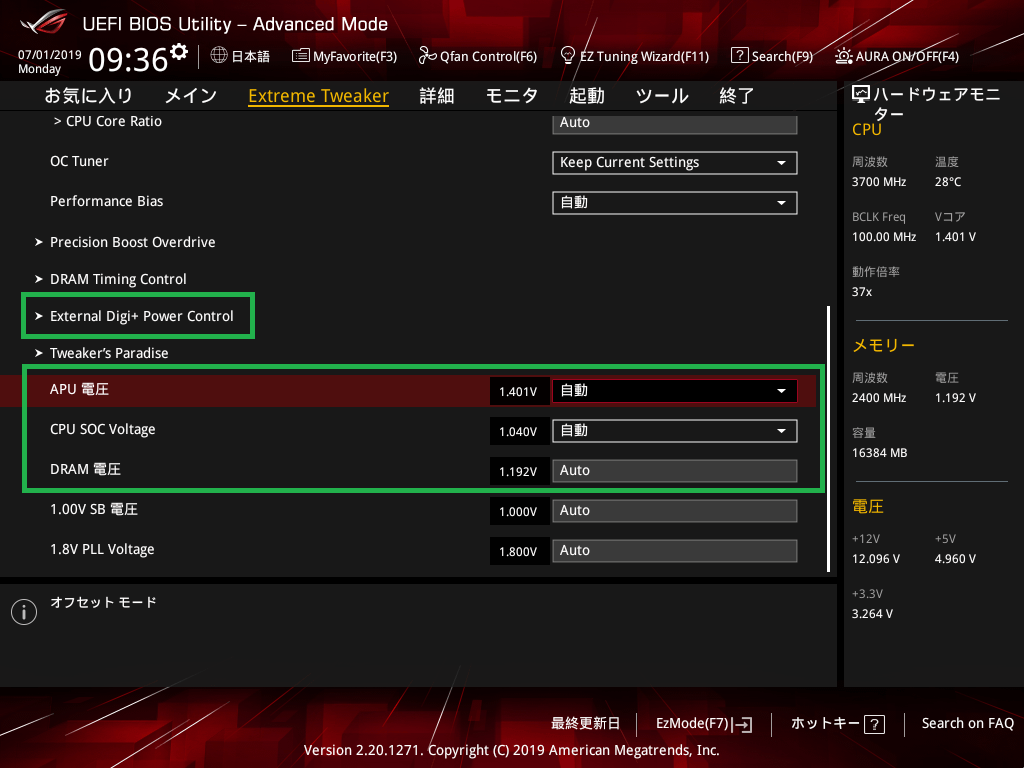Click the 3.264 V reading
1024x768 pixels.
(x=872, y=614)
